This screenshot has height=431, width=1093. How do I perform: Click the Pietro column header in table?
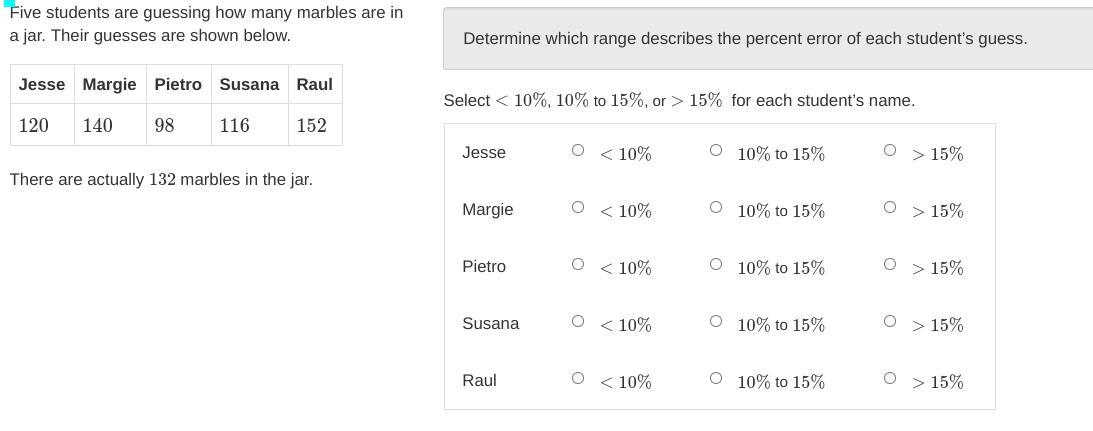click(178, 84)
